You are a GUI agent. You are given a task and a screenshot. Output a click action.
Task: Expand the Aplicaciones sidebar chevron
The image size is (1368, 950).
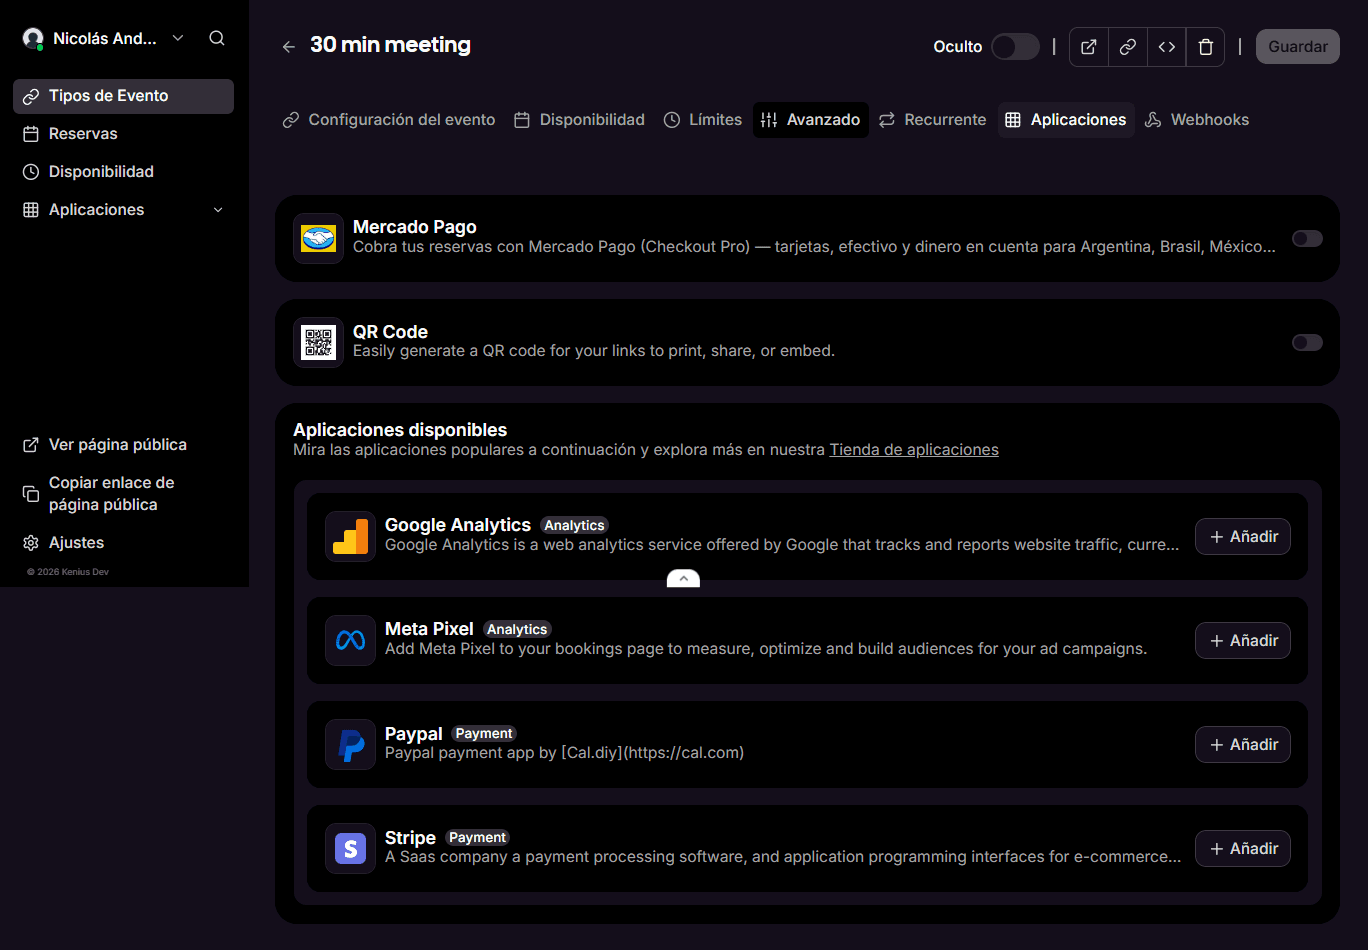pyautogui.click(x=218, y=210)
